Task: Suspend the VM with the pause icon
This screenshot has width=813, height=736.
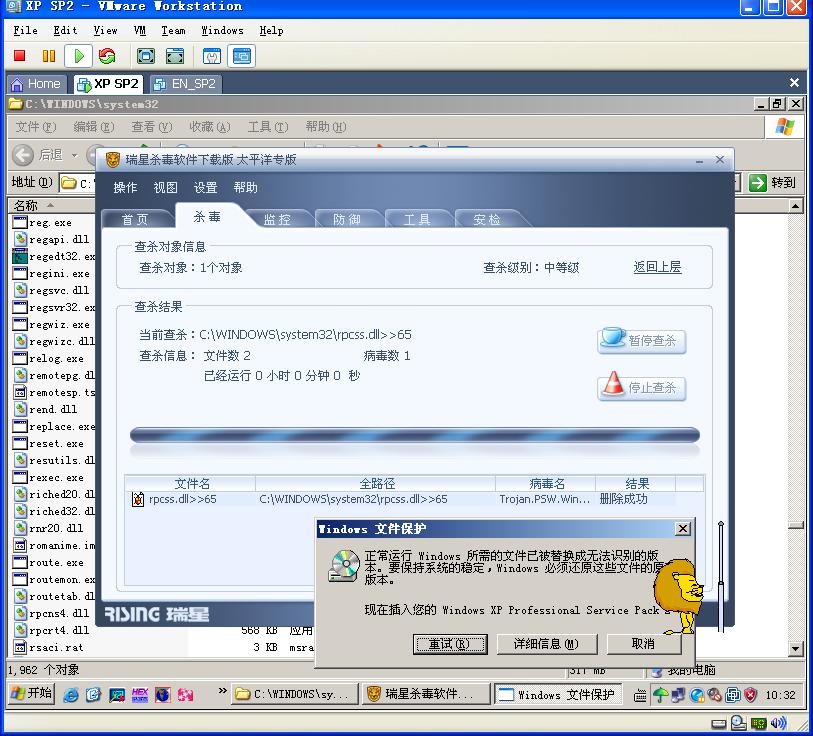Action: coord(49,55)
